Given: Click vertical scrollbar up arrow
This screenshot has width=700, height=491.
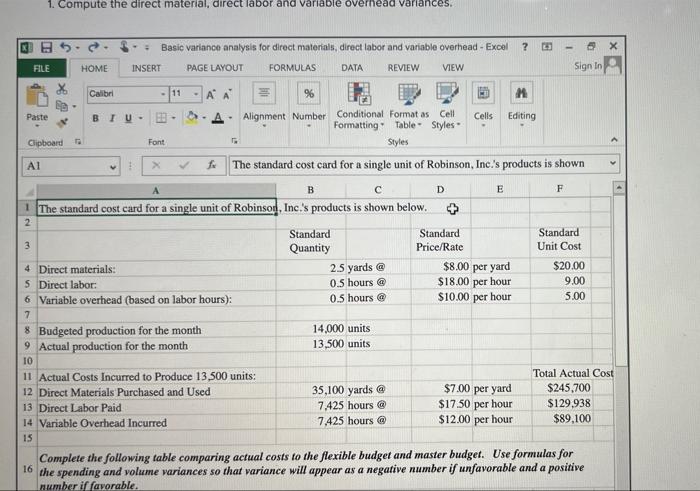Looking at the screenshot, I should click(619, 188).
